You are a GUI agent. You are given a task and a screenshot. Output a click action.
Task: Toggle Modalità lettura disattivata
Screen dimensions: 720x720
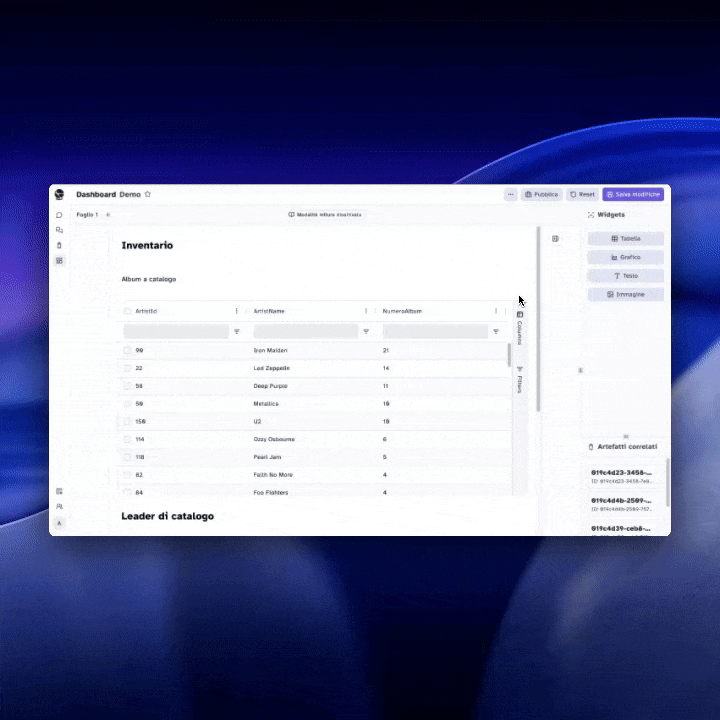click(x=325, y=214)
